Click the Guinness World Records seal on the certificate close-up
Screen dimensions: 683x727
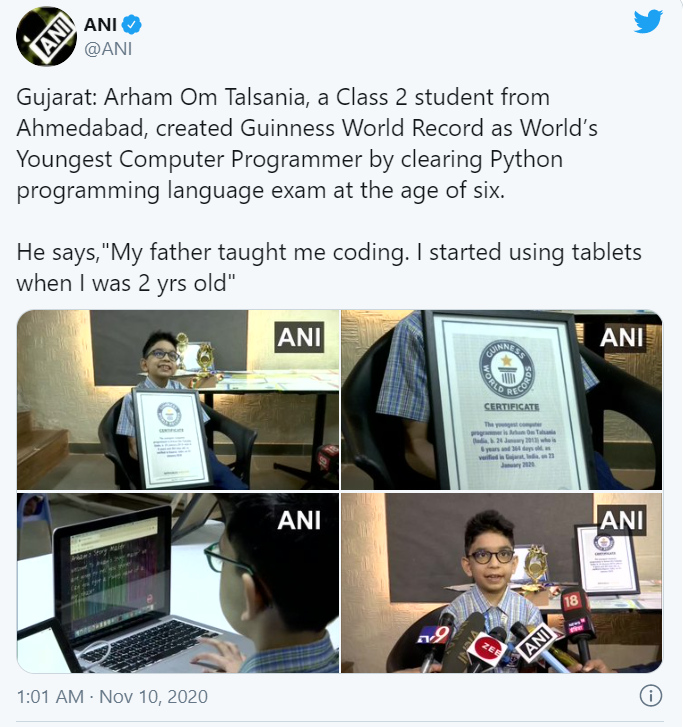click(x=507, y=370)
